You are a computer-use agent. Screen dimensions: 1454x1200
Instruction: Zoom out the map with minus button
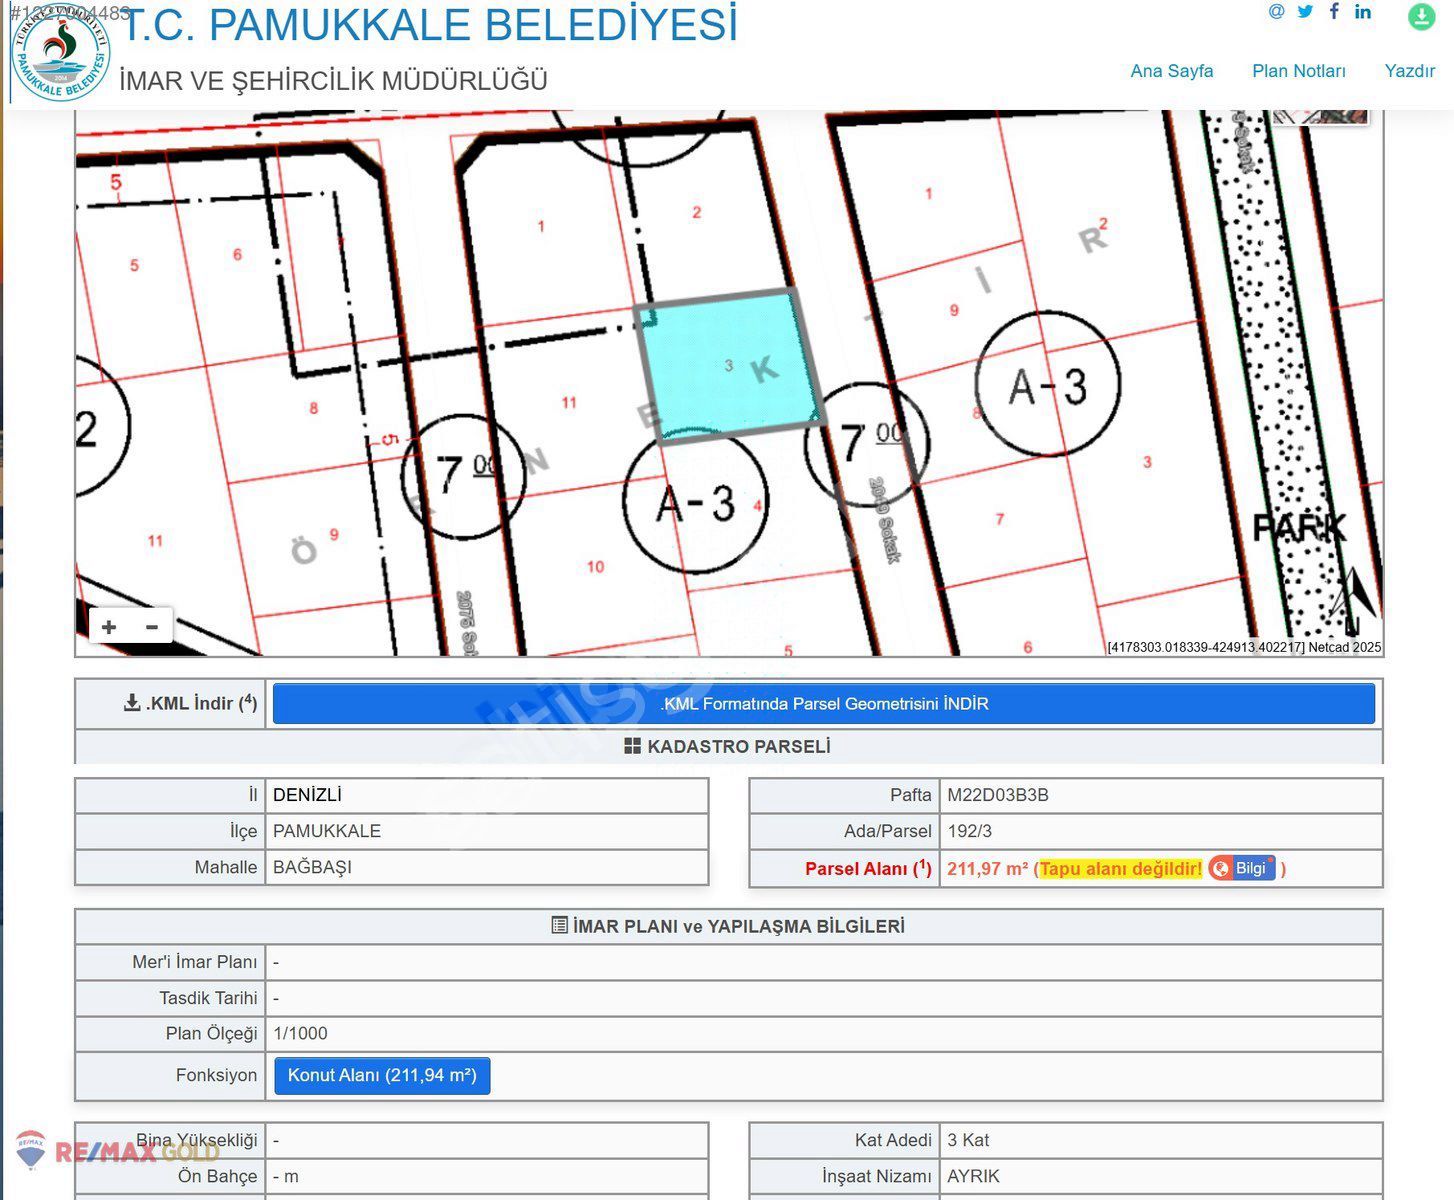point(152,627)
